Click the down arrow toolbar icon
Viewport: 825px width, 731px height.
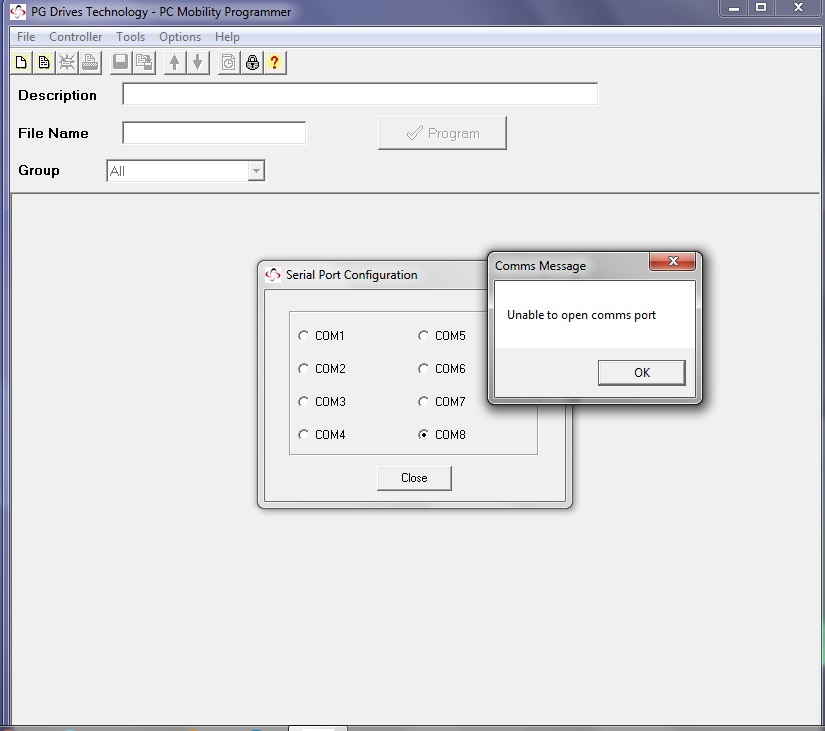(197, 62)
